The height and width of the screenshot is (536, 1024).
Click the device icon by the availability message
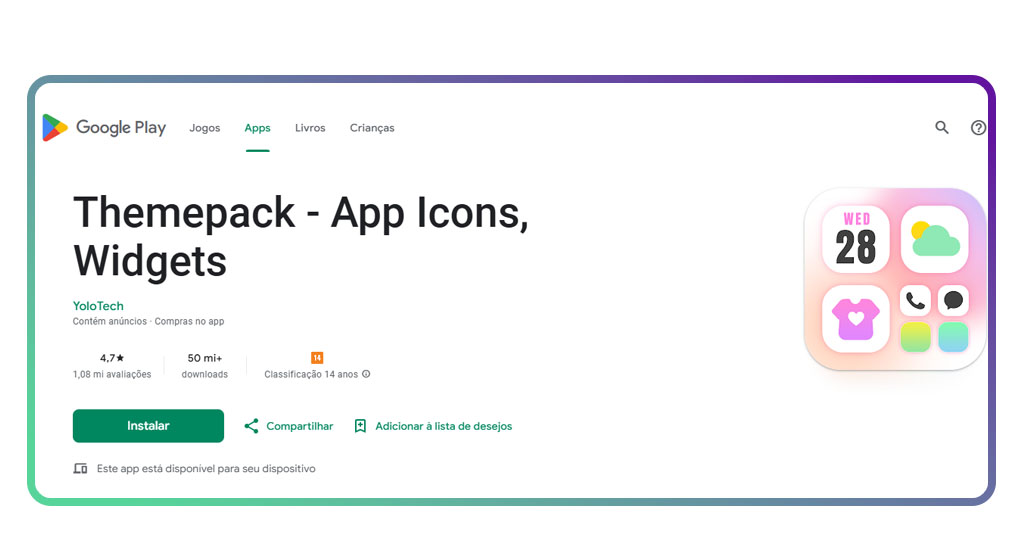80,468
